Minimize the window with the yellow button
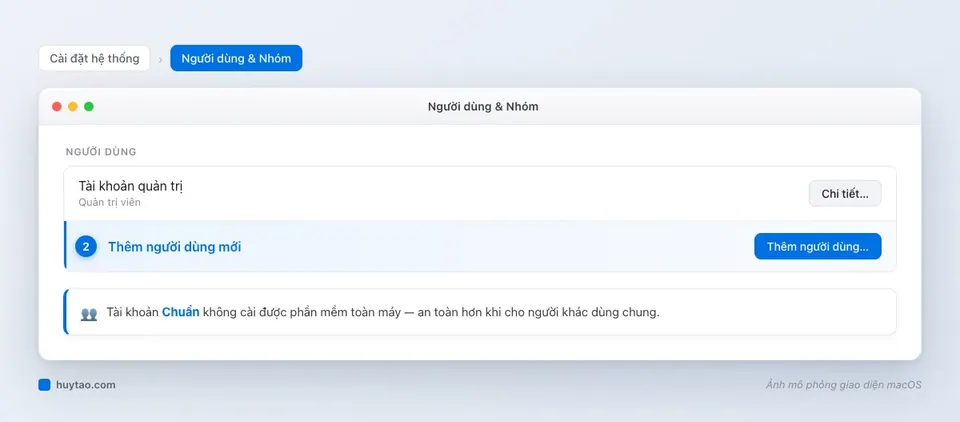This screenshot has width=960, height=422. pos(73,107)
